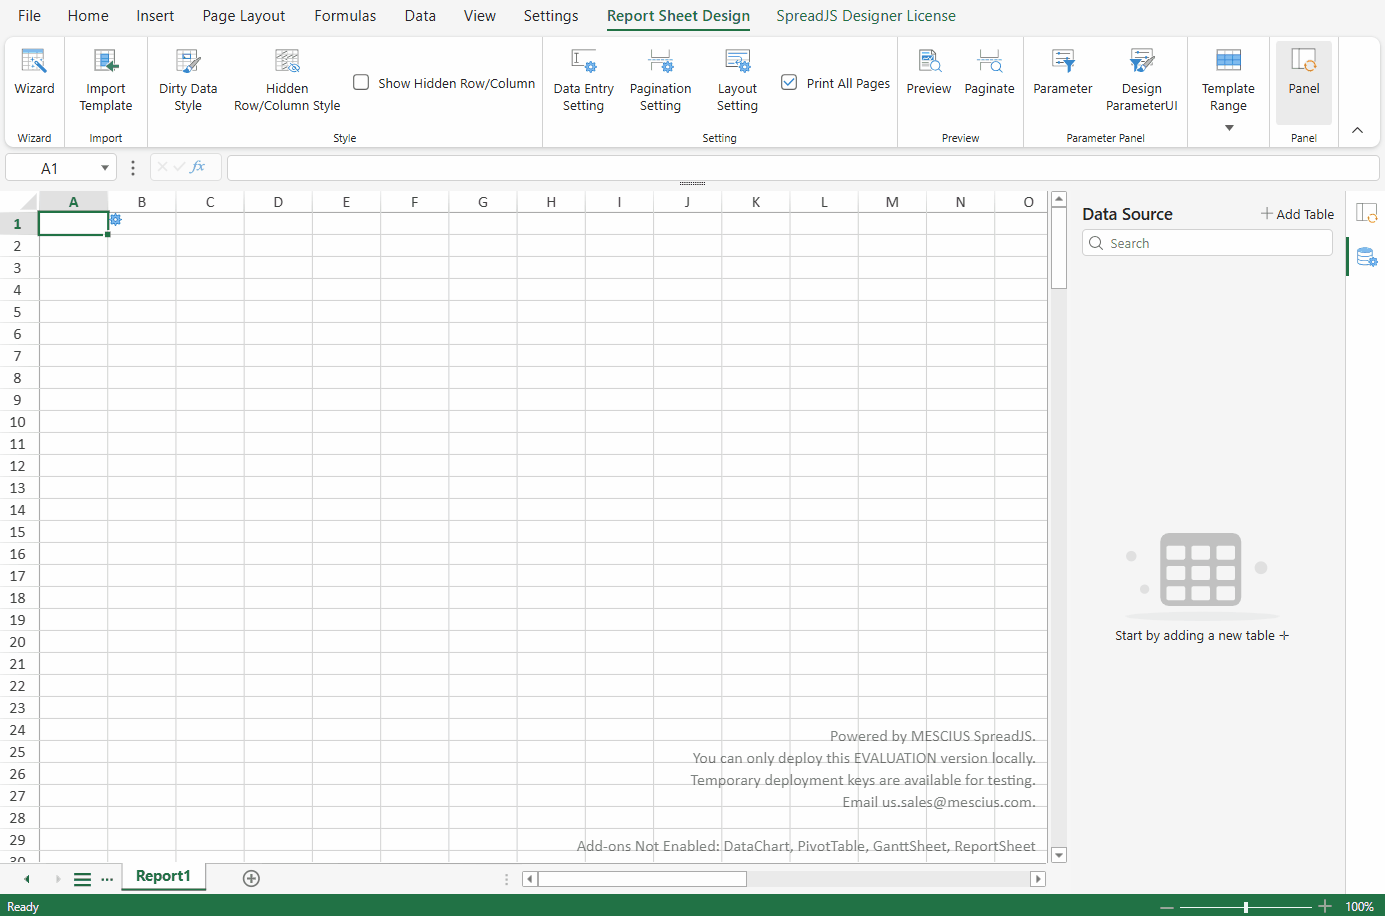This screenshot has width=1385, height=916.
Task: Select the Data Source sidebar icon
Action: tap(1366, 257)
